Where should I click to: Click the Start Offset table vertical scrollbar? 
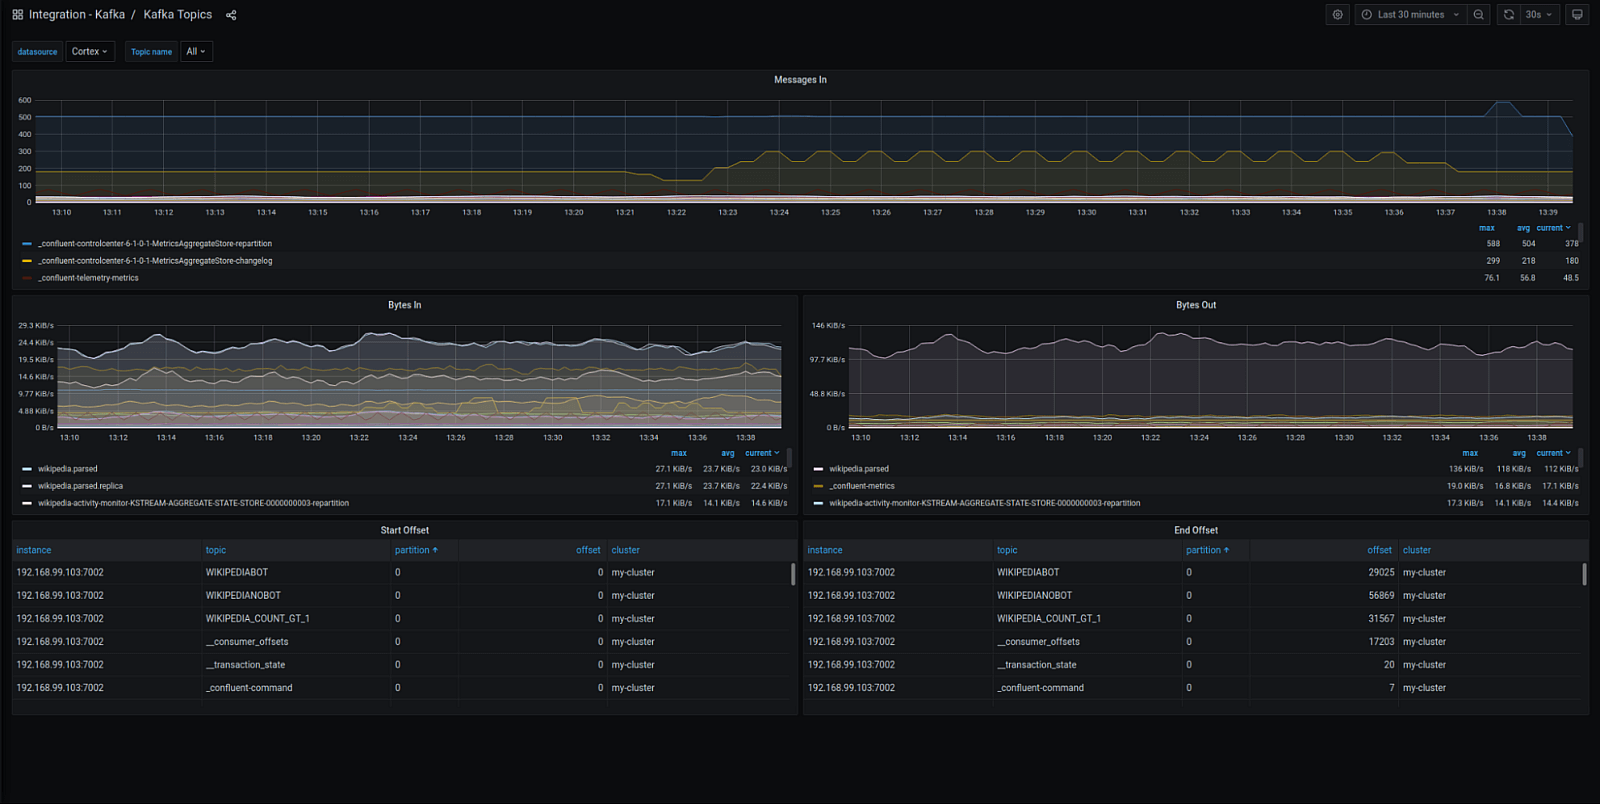793,574
